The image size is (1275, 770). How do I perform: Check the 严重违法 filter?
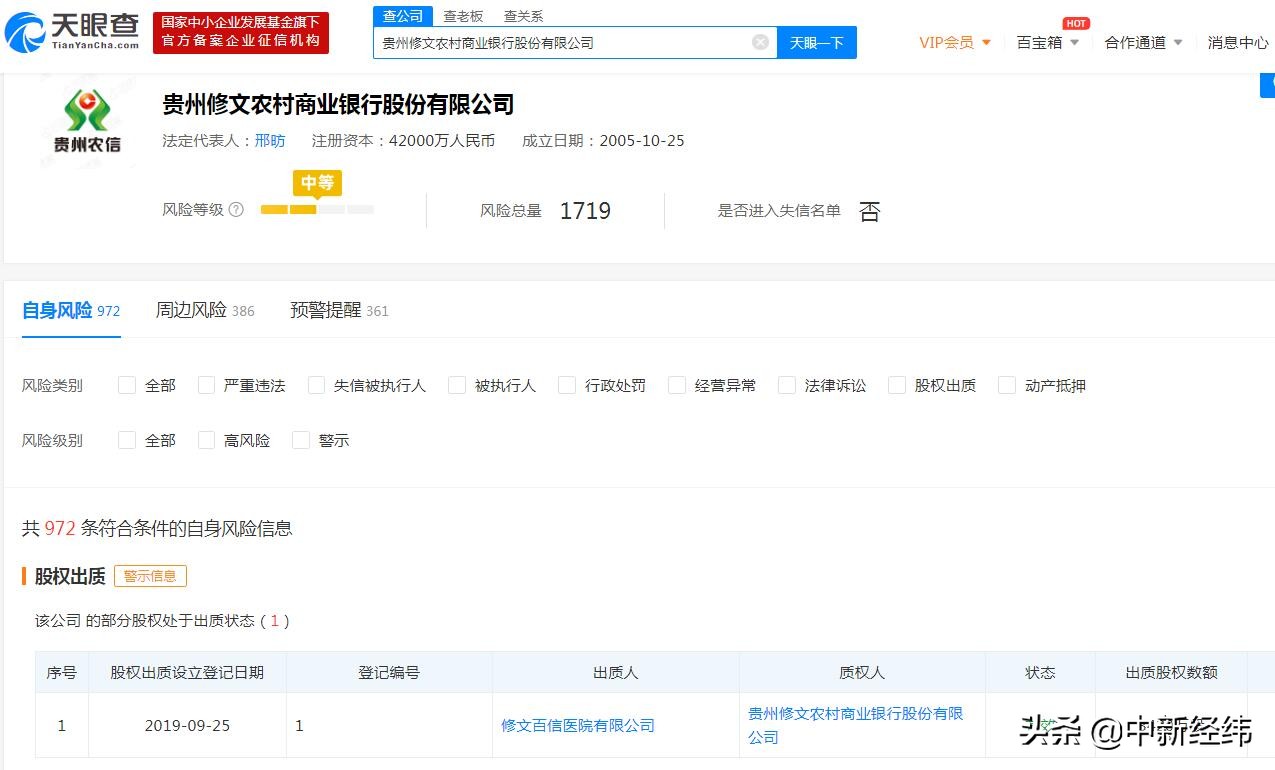[207, 385]
